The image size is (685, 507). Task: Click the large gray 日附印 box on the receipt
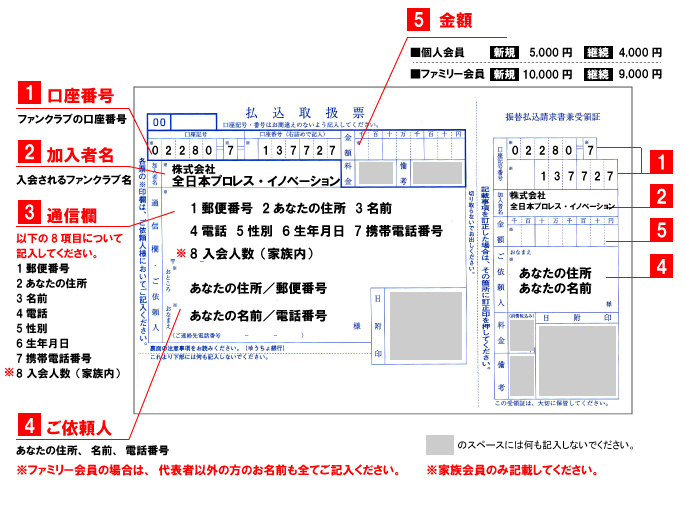[577, 360]
